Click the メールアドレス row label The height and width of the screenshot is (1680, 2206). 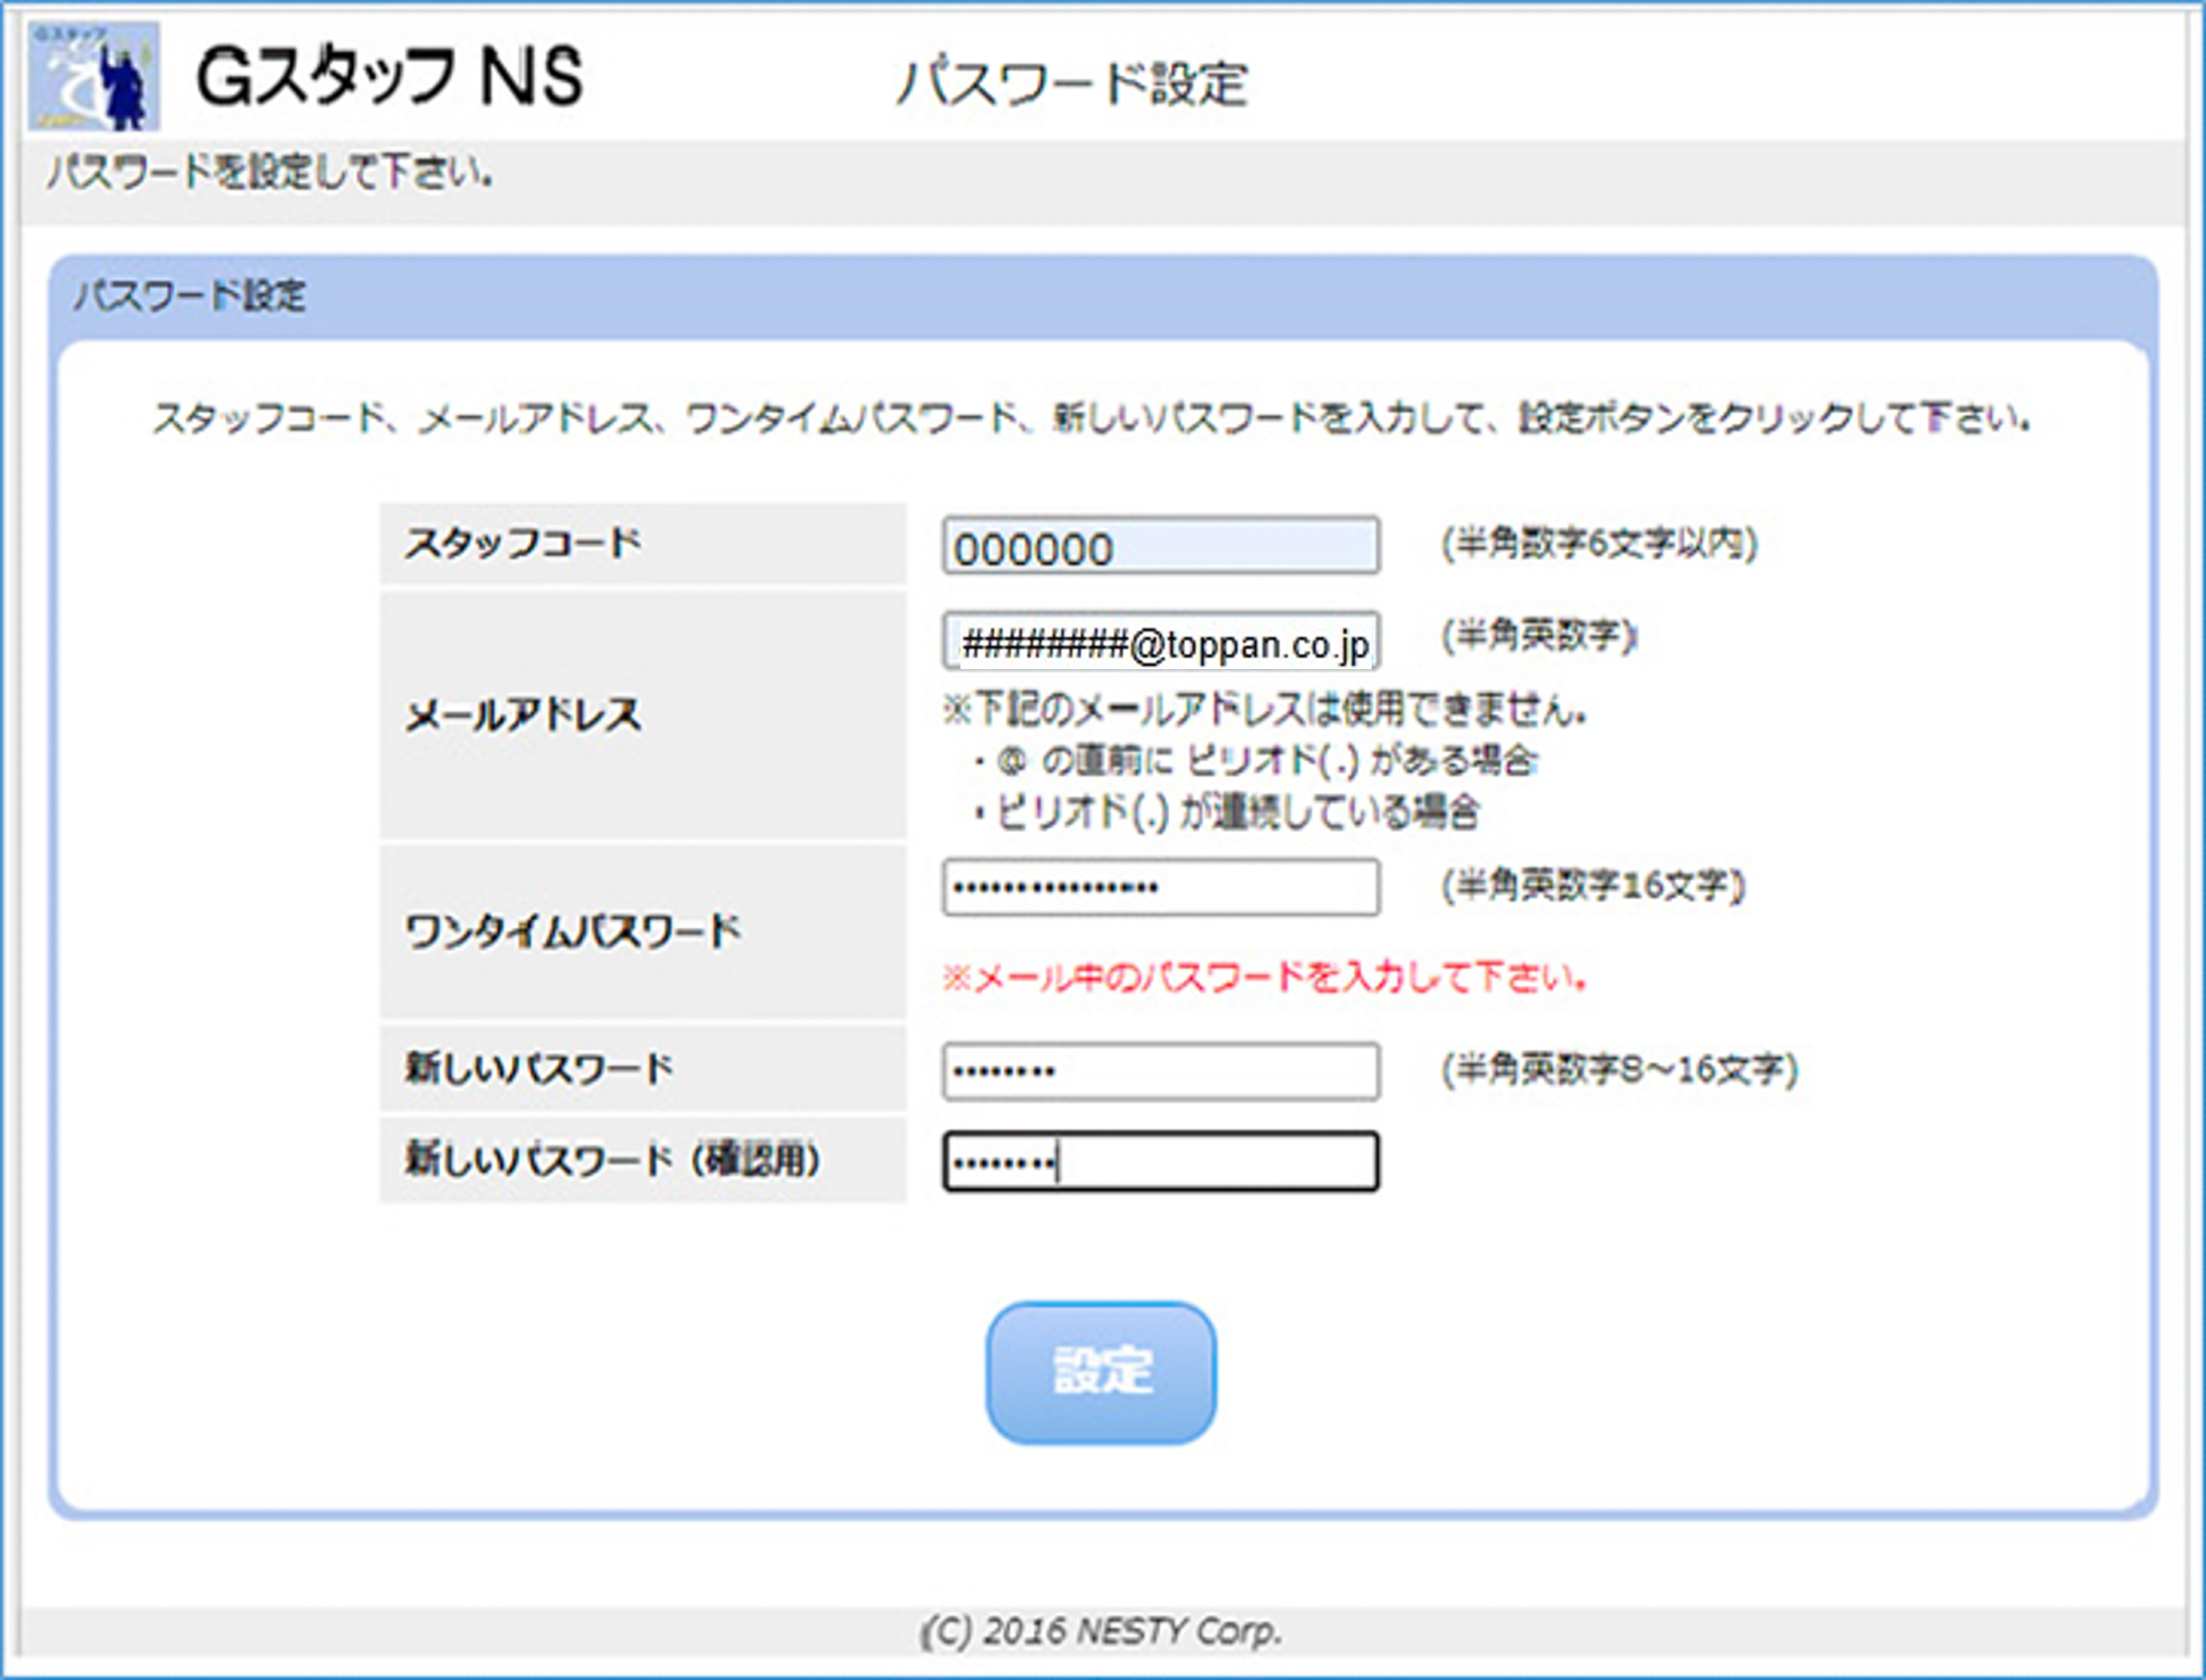(522, 716)
